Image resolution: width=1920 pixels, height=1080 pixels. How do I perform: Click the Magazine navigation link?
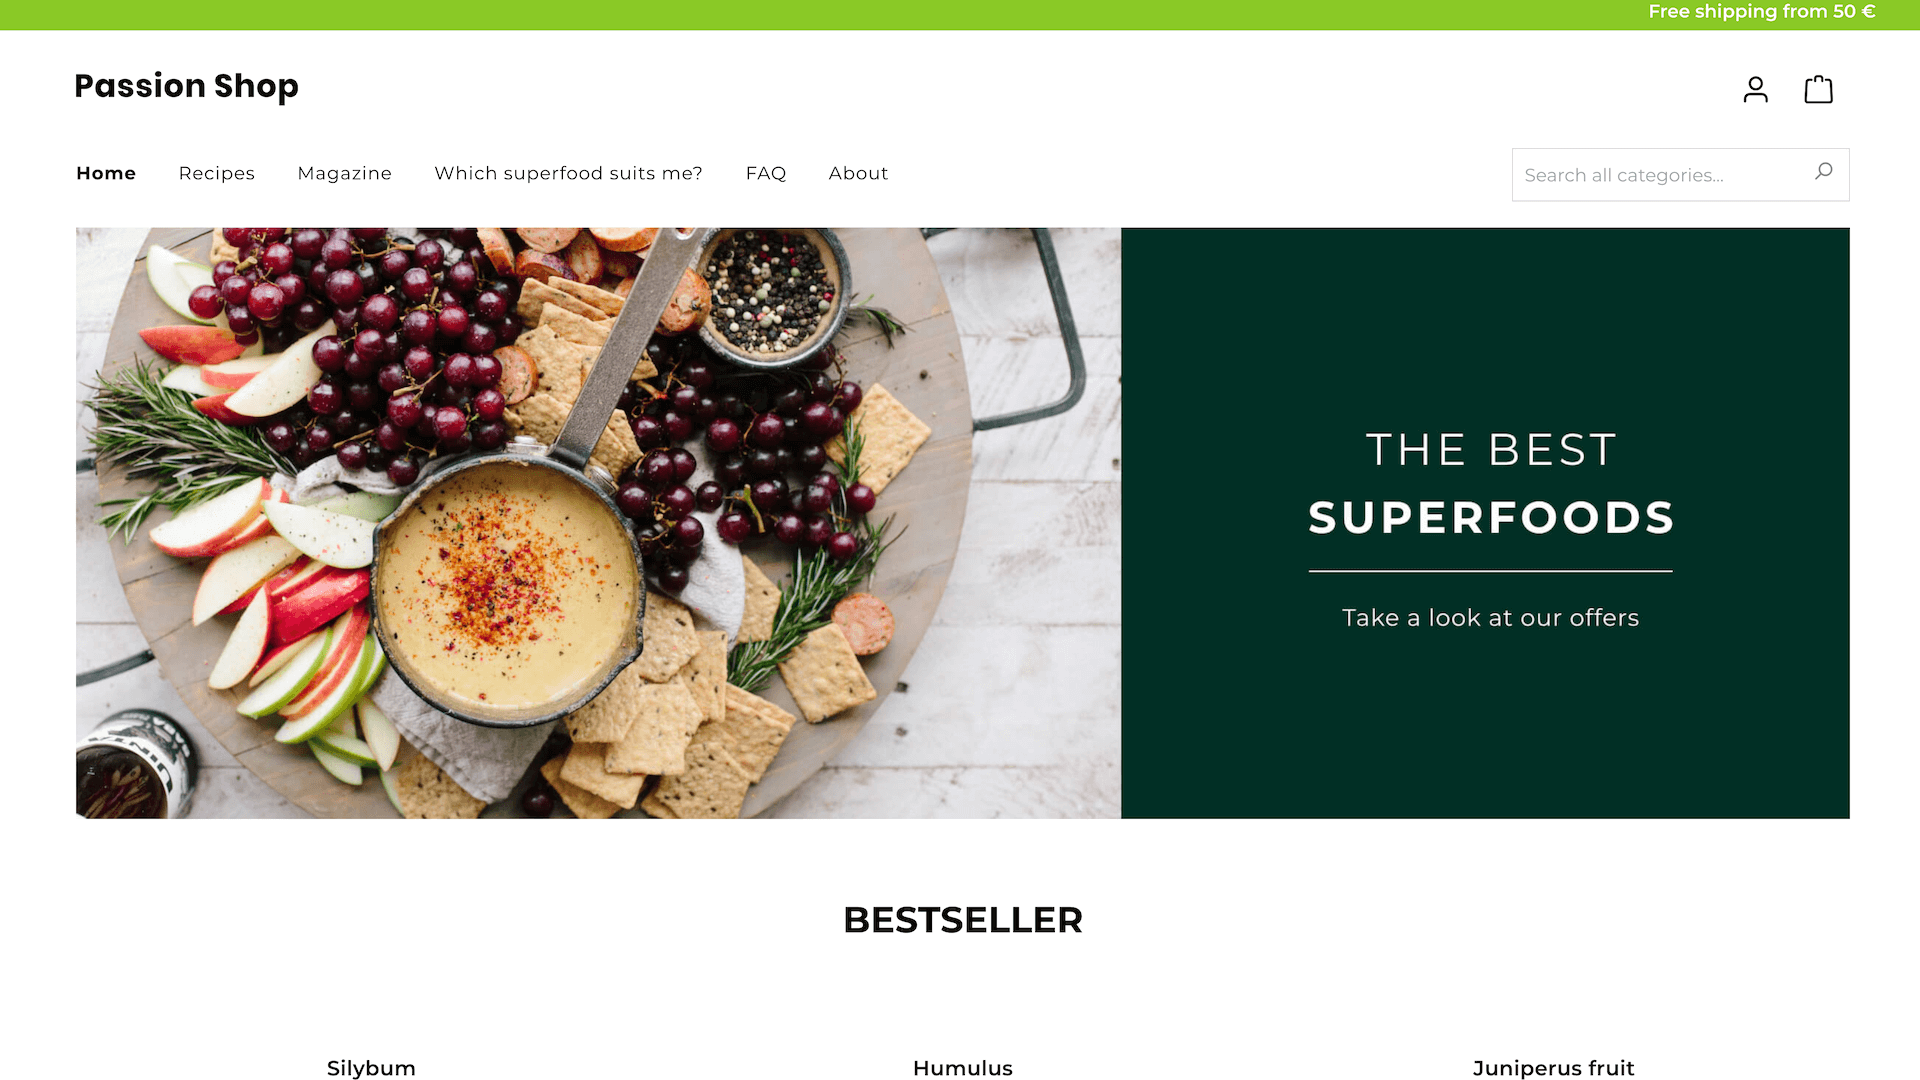click(344, 173)
